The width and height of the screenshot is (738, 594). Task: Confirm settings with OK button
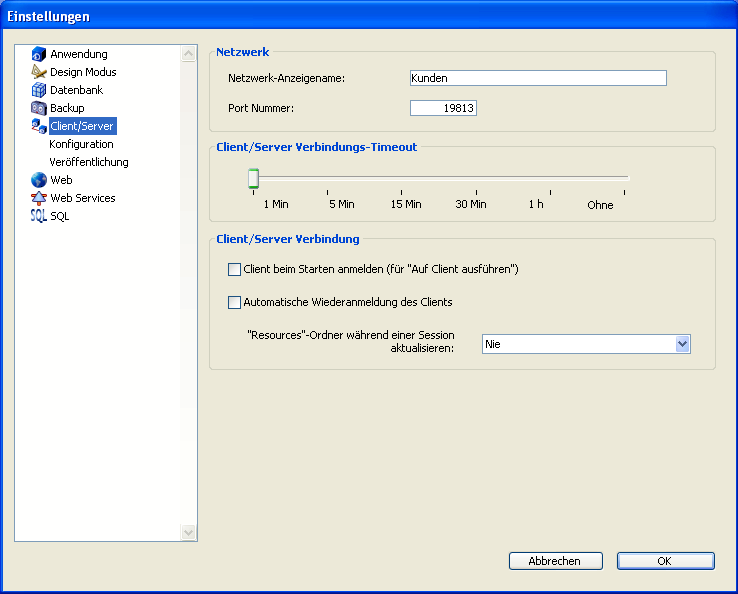pyautogui.click(x=665, y=561)
